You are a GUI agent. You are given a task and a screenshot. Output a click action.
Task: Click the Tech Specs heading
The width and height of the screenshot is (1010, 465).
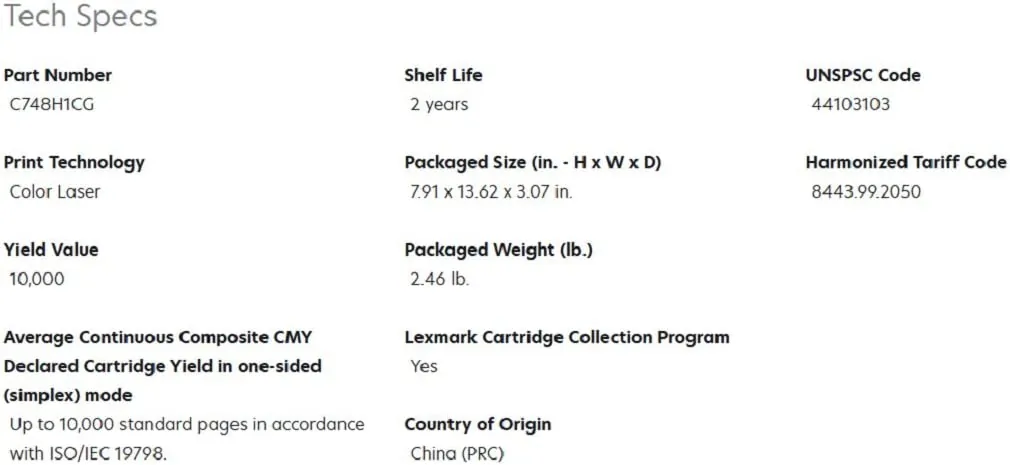(x=80, y=17)
